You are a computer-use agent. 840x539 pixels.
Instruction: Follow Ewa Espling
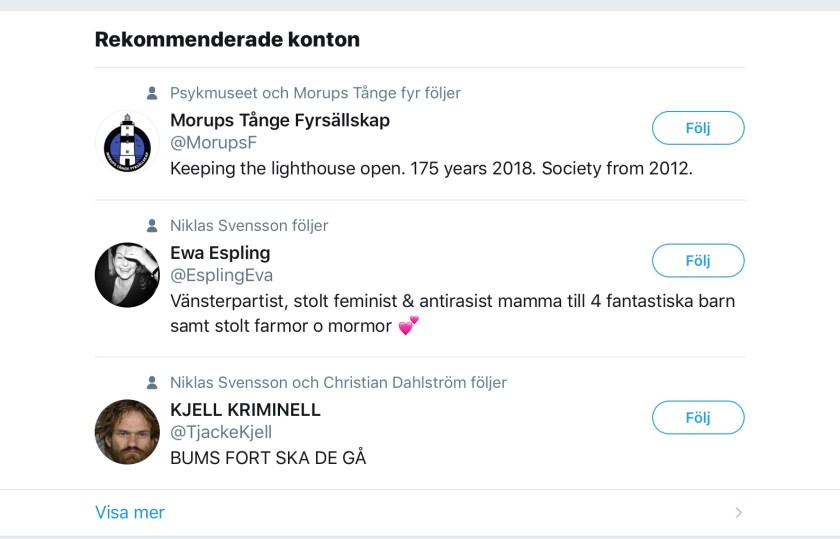point(698,260)
